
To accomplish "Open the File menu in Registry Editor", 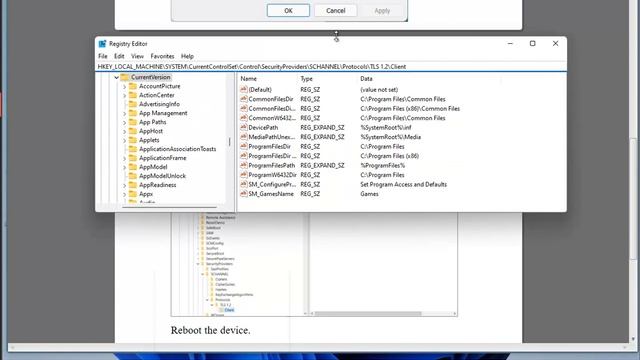I will click(102, 56).
